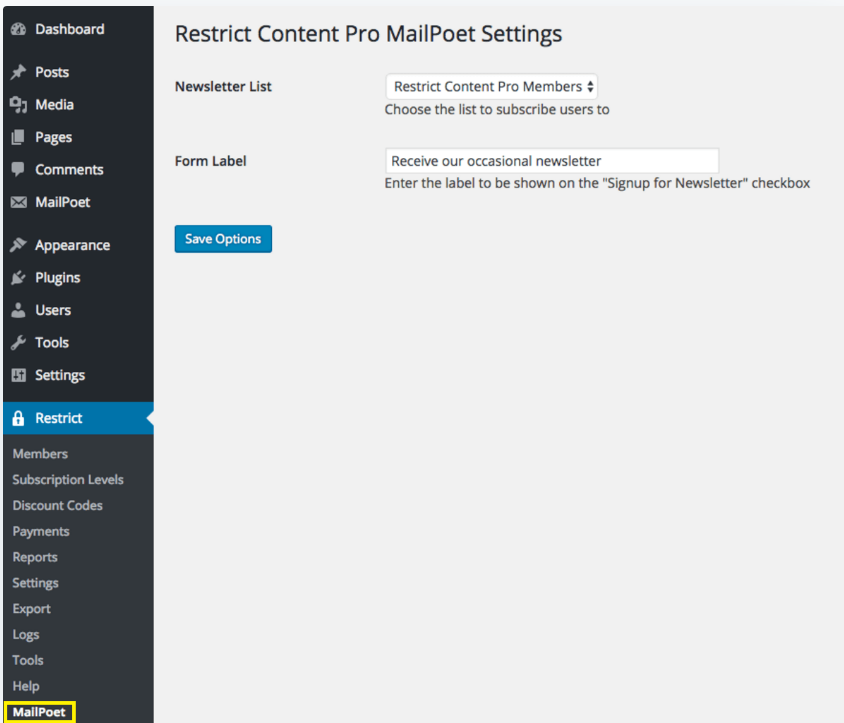The image size is (844, 723).
Task: Click the "Newsletter List" field label
Action: (x=223, y=87)
